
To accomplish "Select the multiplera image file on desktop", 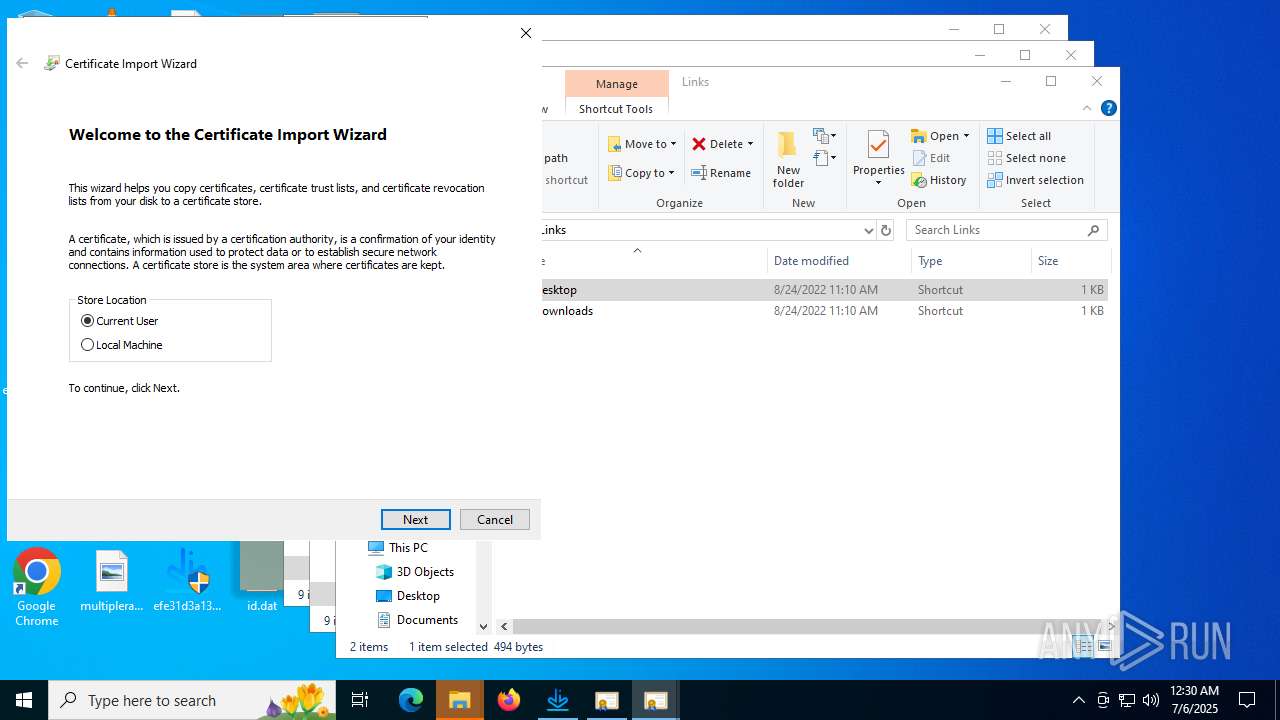I will pyautogui.click(x=112, y=581).
